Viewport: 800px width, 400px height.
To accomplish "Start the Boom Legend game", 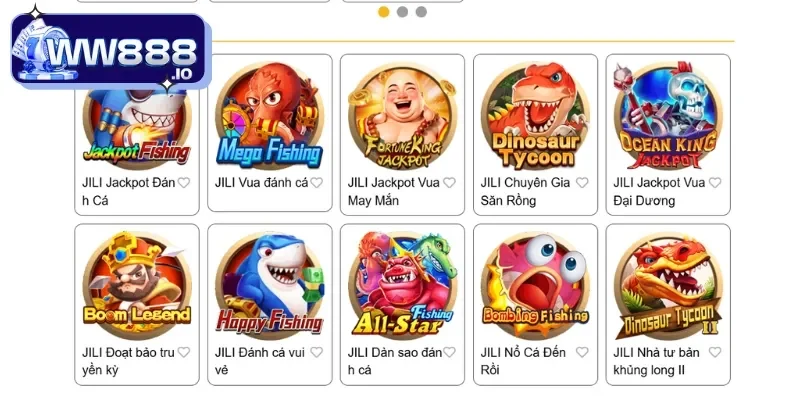I will tap(137, 285).
